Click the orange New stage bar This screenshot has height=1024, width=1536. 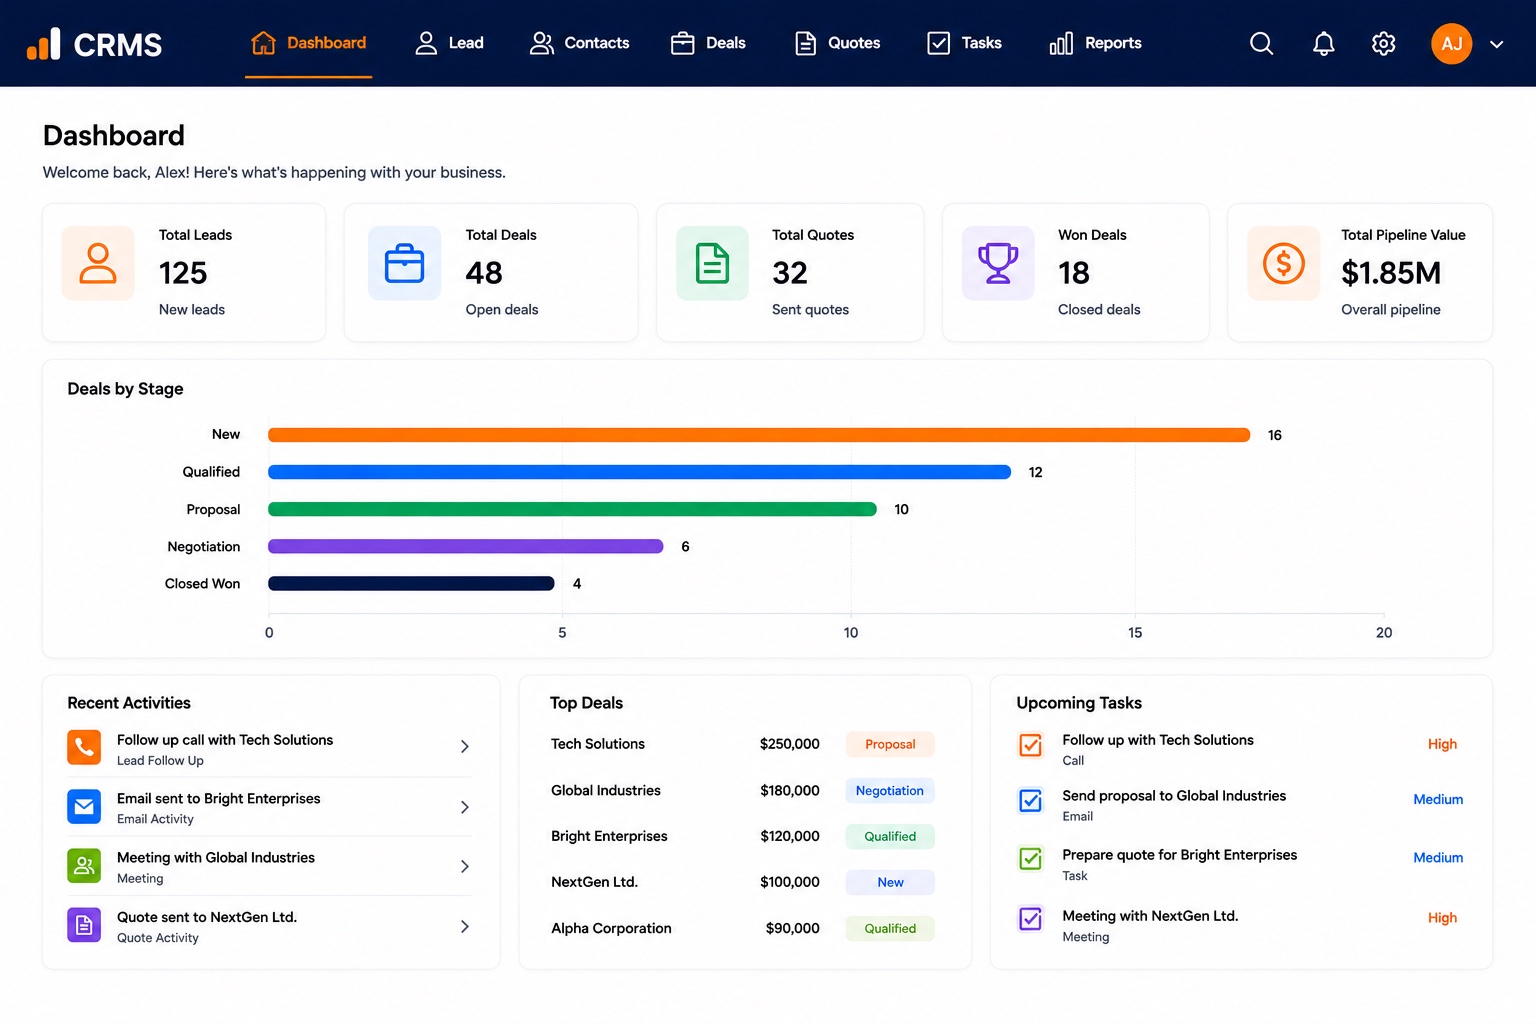[759, 435]
